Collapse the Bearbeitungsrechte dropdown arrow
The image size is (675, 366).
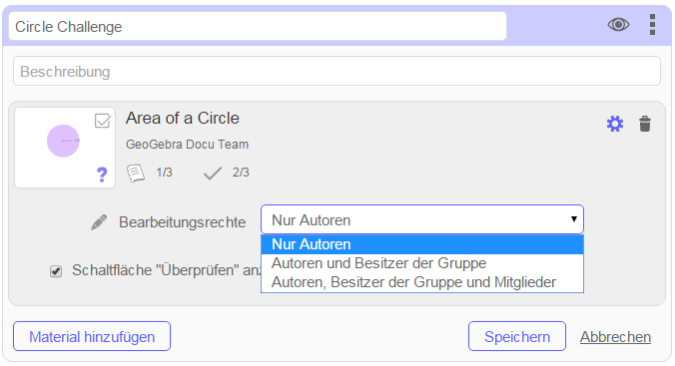pyautogui.click(x=573, y=219)
